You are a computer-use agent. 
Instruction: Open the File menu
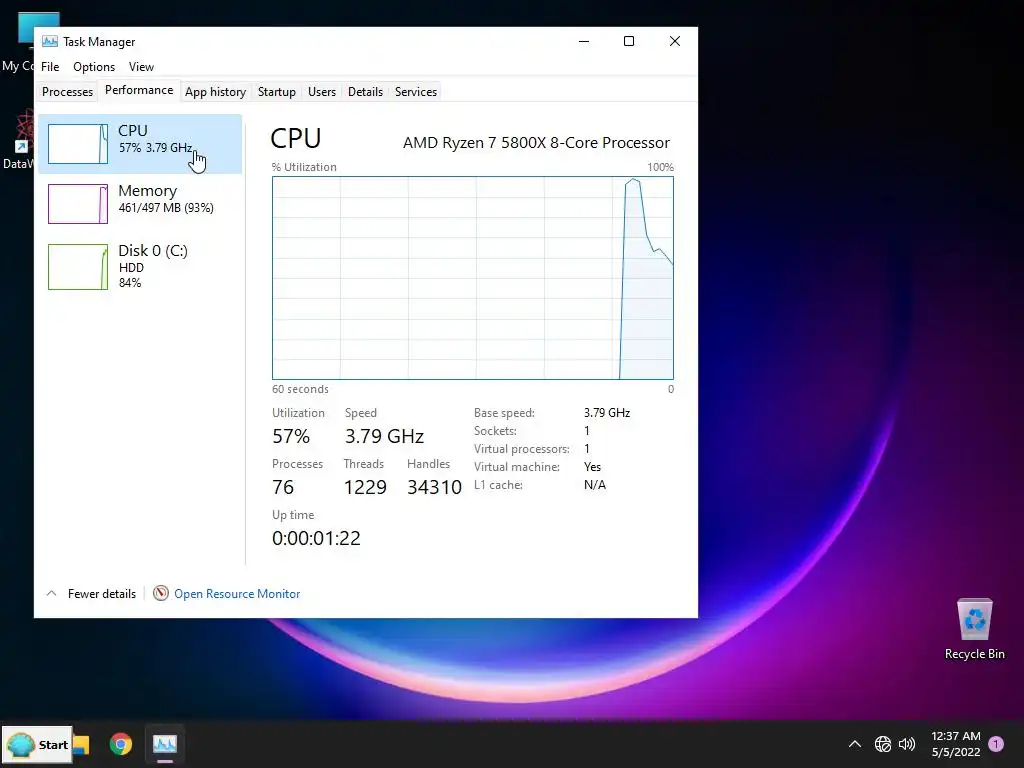pos(50,67)
